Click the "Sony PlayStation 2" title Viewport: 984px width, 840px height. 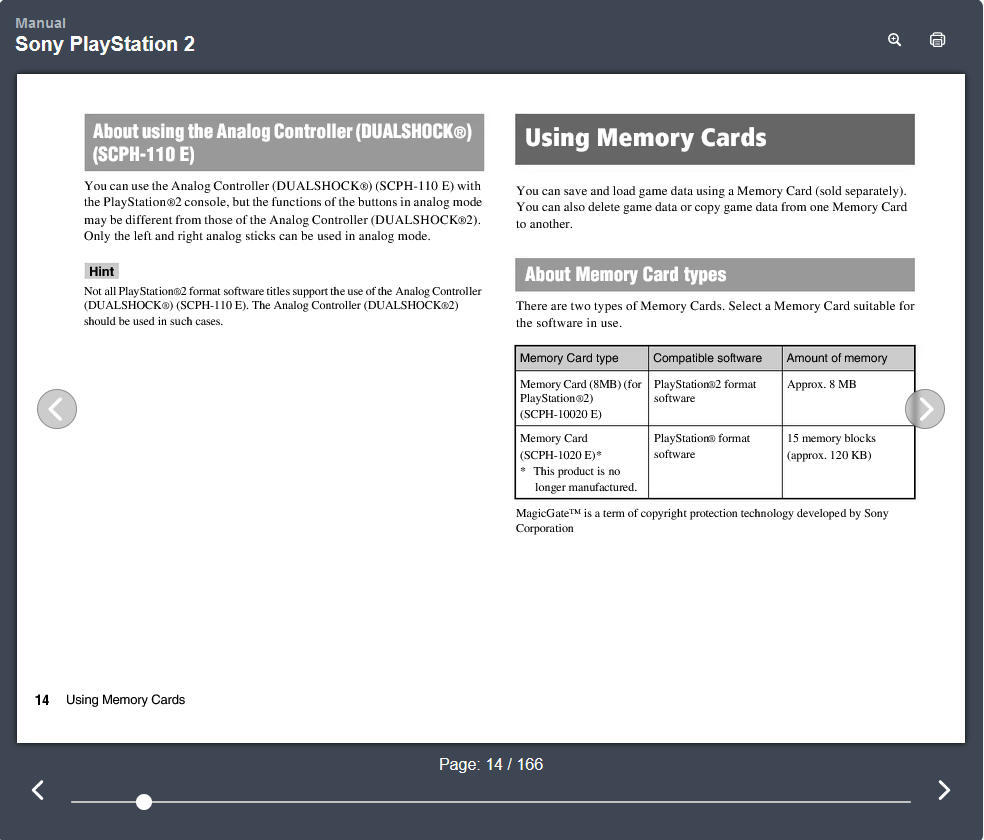coord(105,44)
